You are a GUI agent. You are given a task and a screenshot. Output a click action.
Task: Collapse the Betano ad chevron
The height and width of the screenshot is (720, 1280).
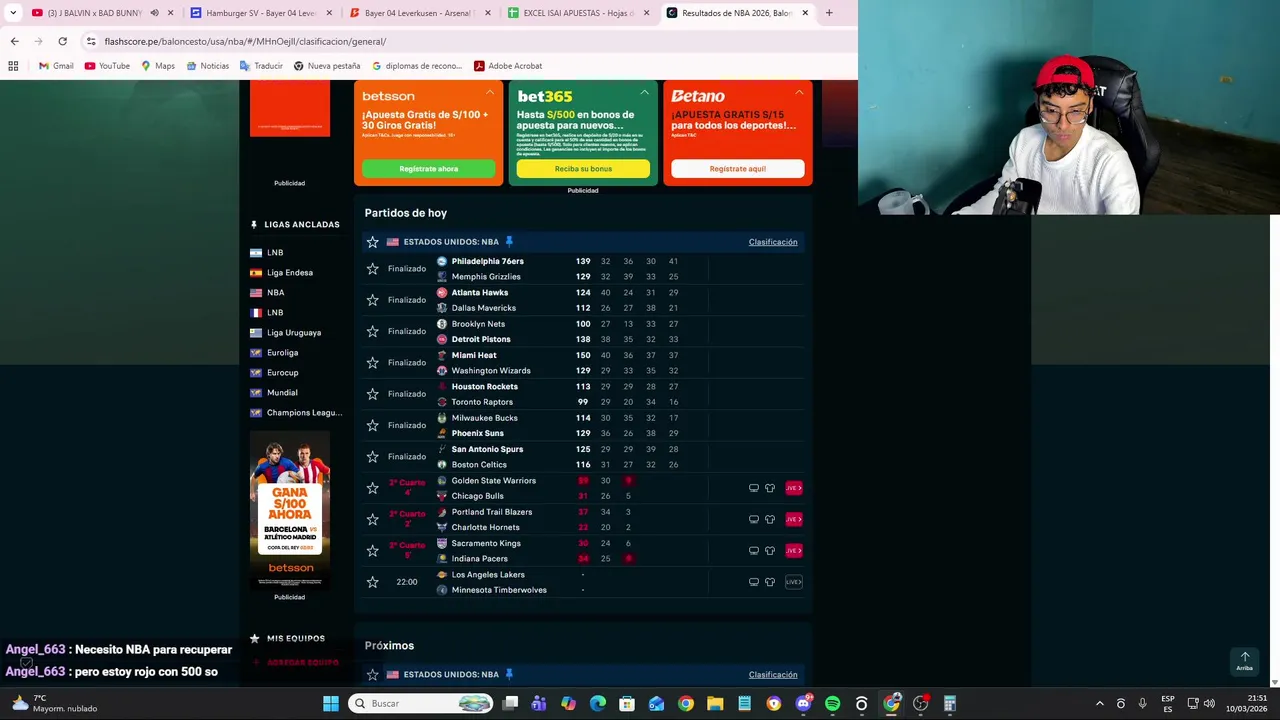click(799, 92)
